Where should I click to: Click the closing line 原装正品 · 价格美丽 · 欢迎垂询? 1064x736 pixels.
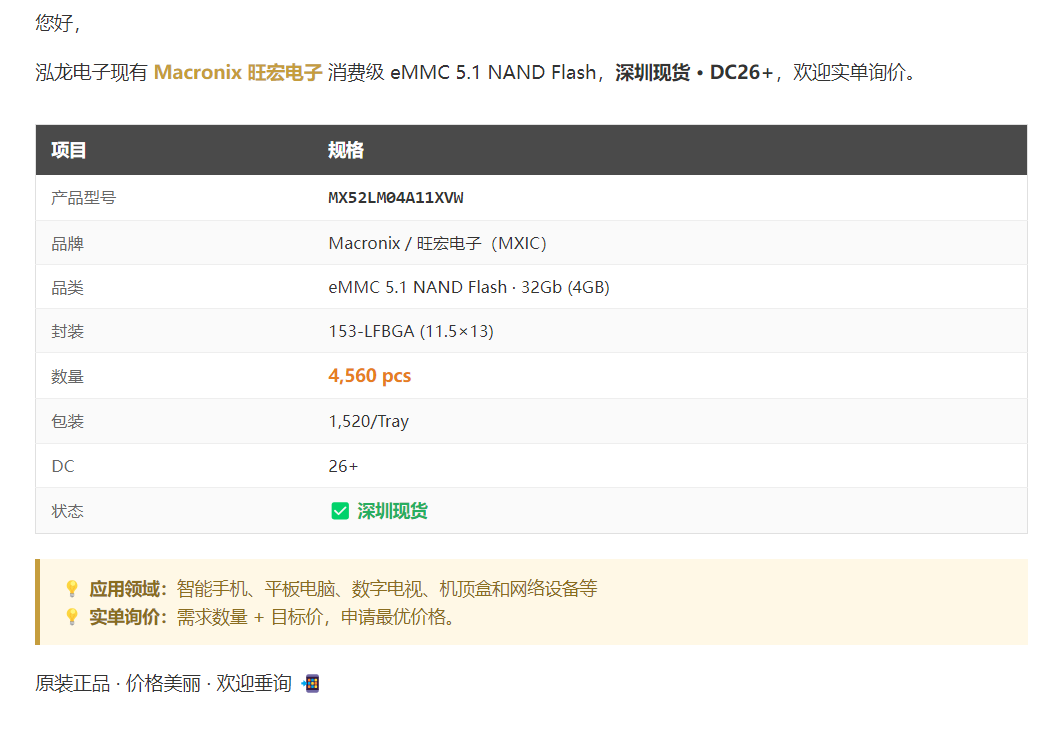tap(164, 683)
